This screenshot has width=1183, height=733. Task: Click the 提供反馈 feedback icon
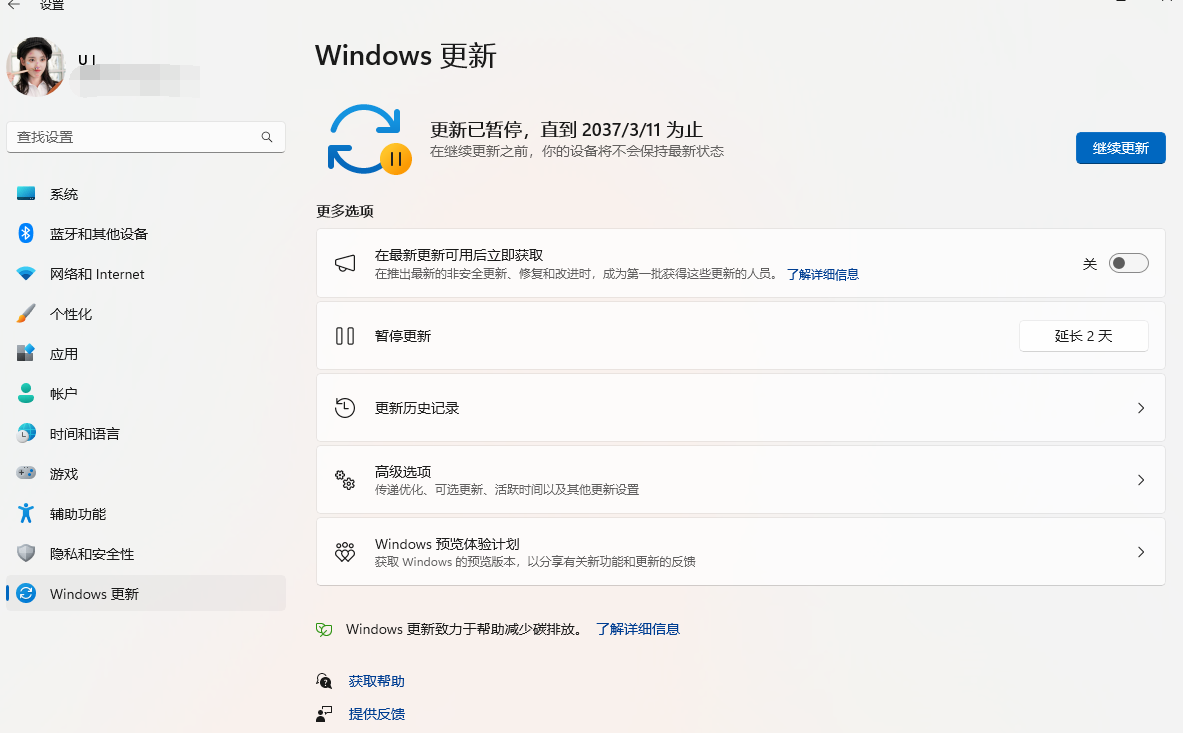coord(324,713)
